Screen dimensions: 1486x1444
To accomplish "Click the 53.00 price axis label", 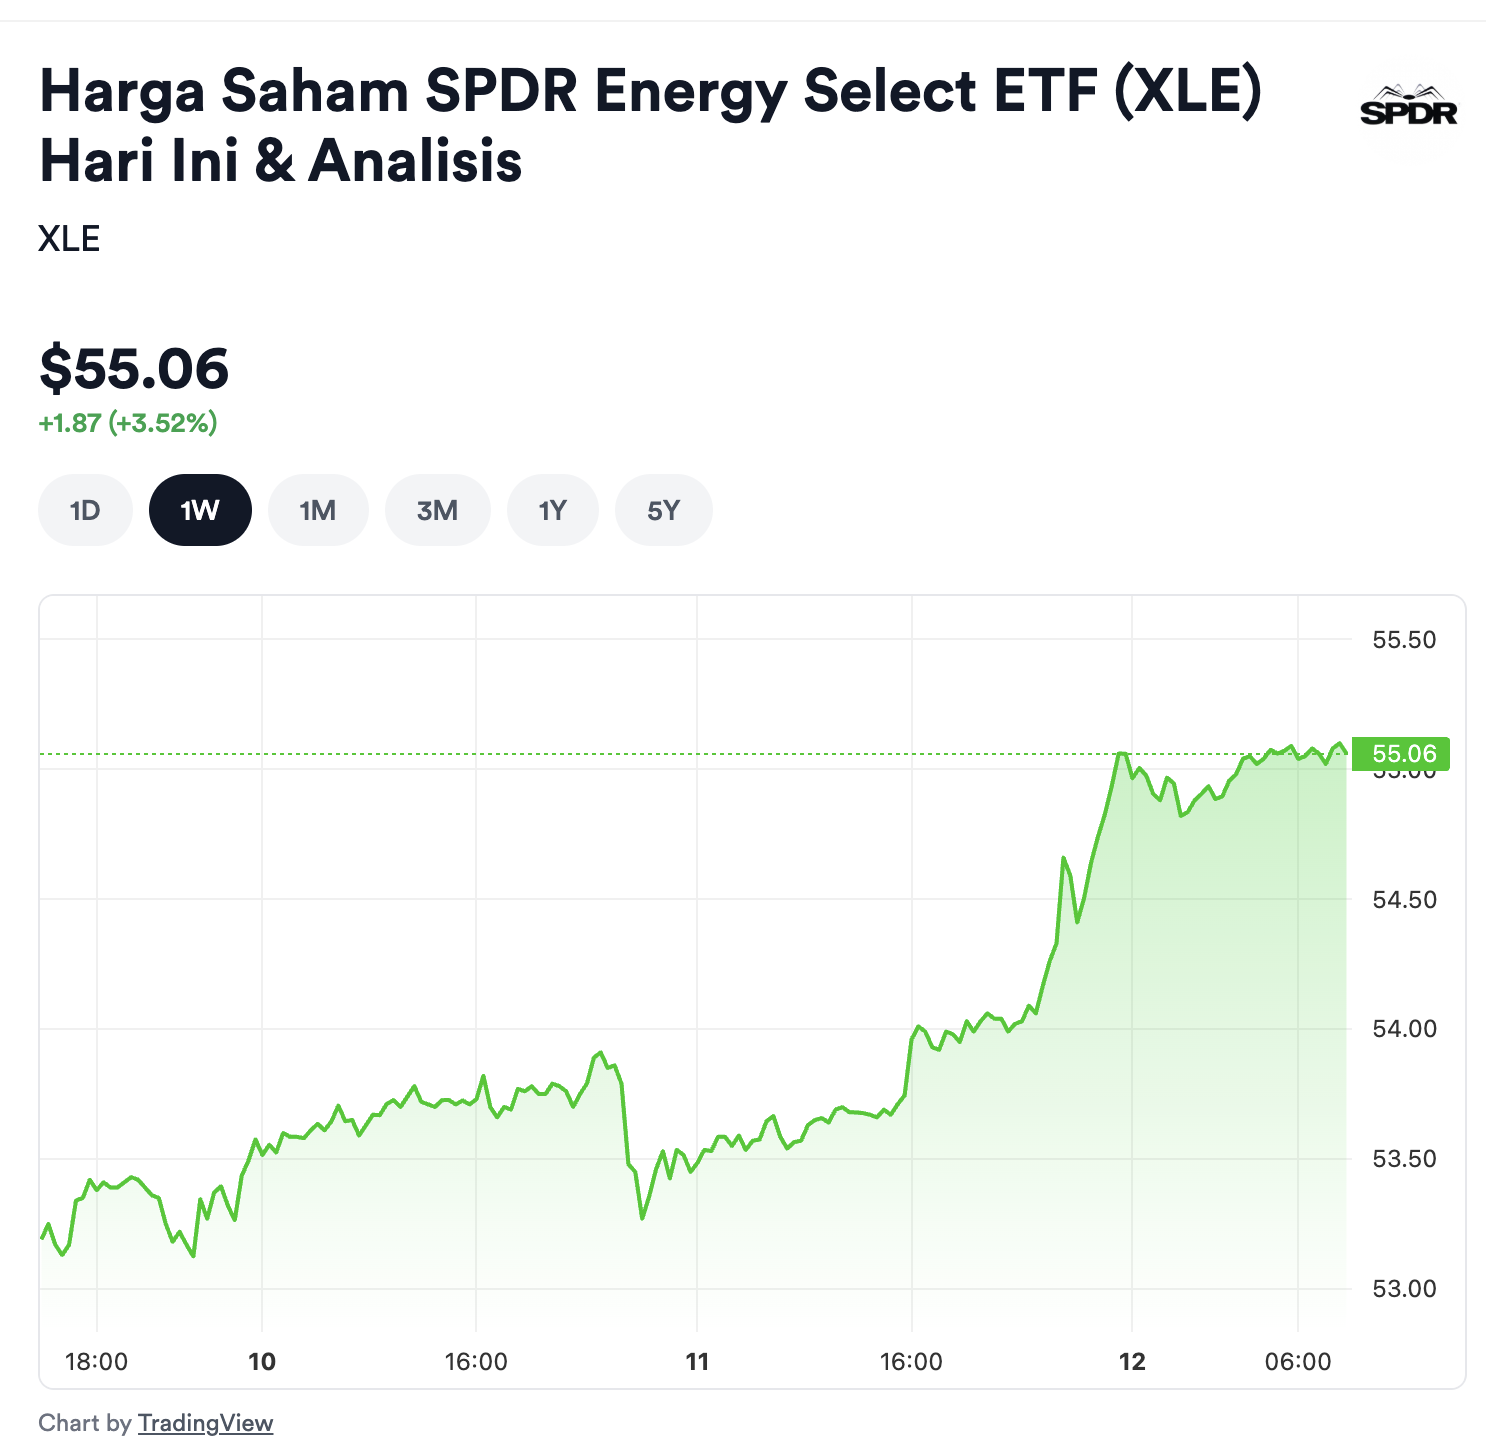I will 1404,1289.
